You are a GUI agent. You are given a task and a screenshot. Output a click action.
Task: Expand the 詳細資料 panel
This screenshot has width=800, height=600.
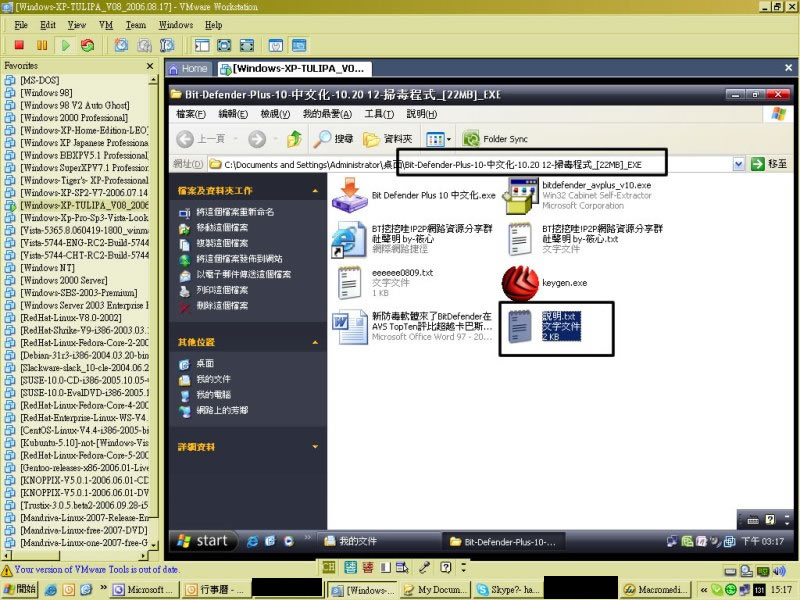(x=315, y=447)
